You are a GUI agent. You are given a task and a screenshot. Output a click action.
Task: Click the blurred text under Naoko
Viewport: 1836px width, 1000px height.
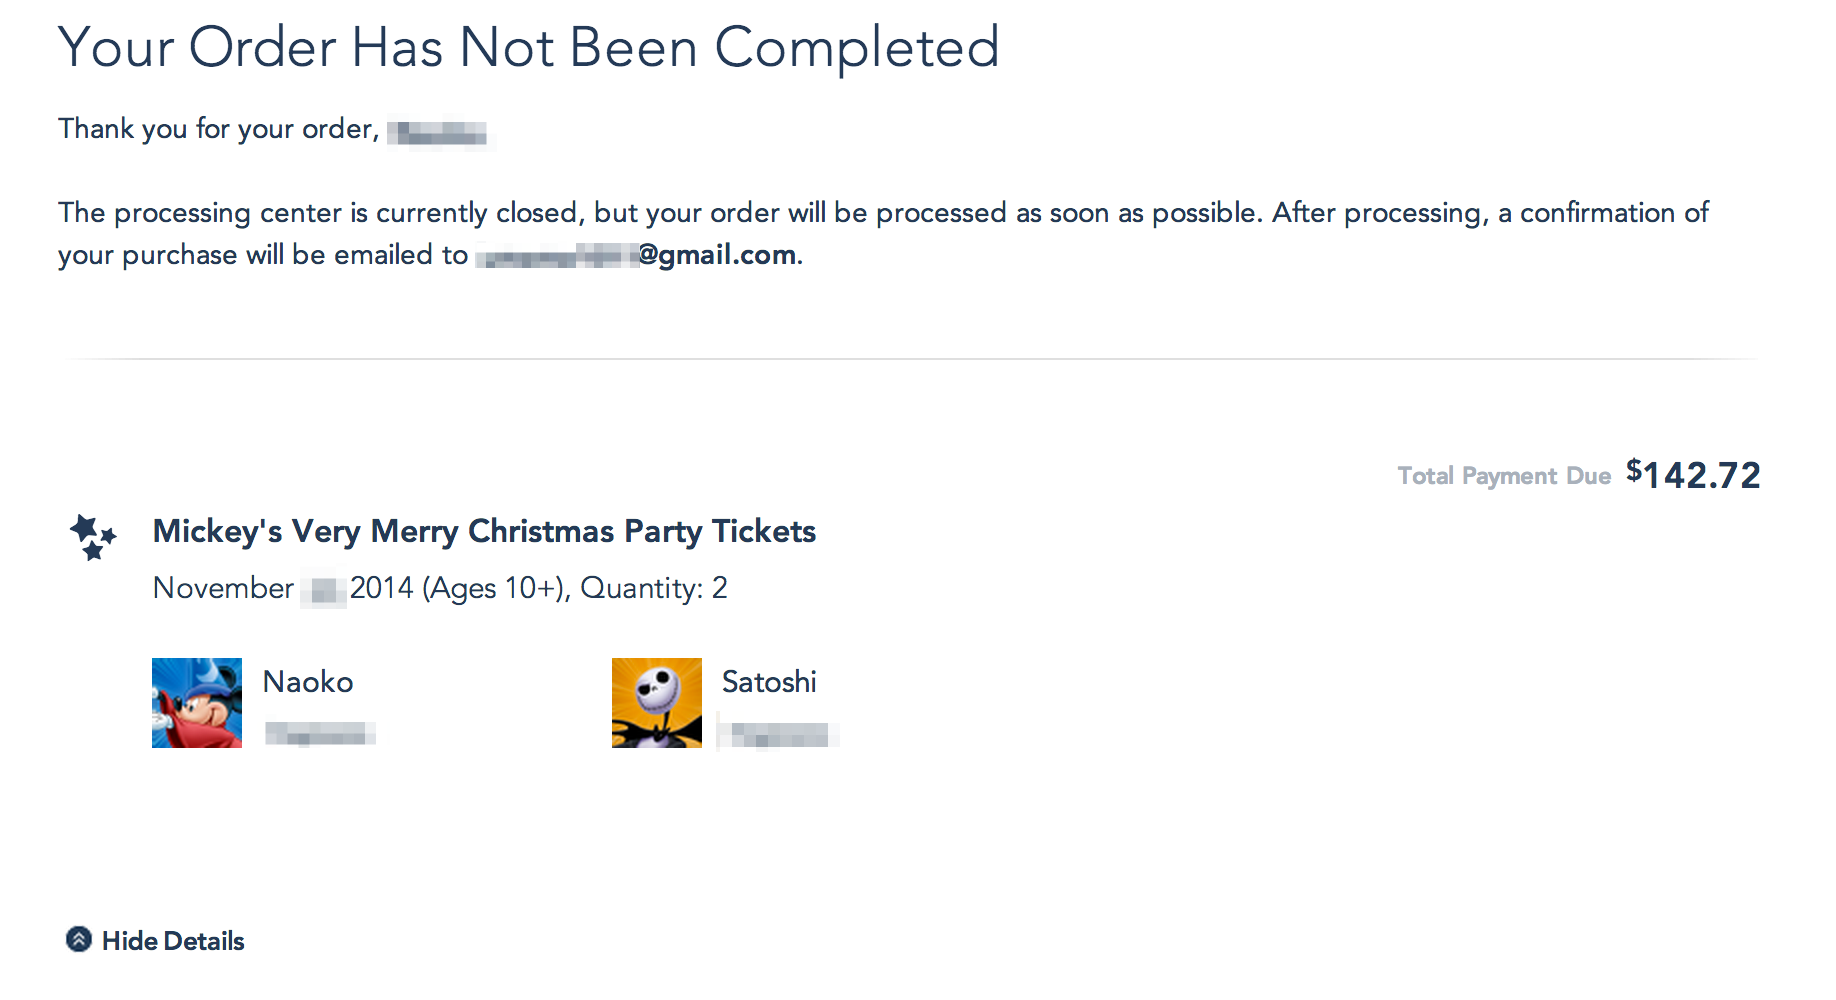[320, 735]
